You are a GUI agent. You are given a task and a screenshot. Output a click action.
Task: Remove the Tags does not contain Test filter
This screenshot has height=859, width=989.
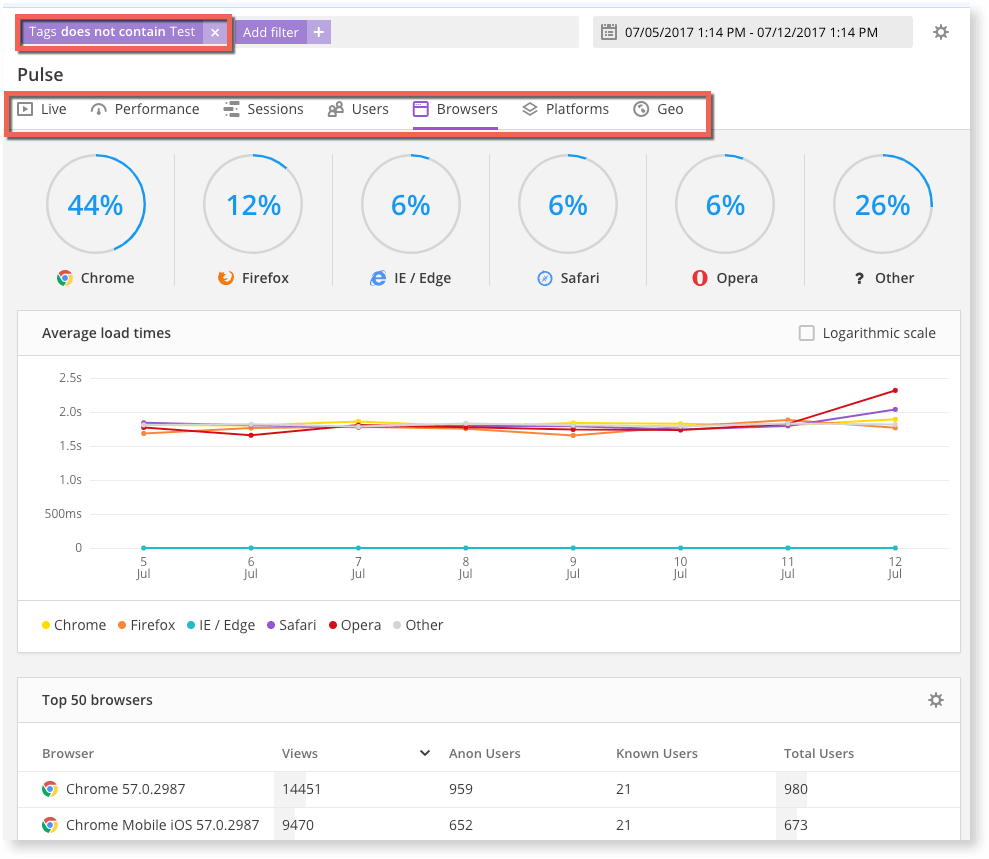pos(215,31)
